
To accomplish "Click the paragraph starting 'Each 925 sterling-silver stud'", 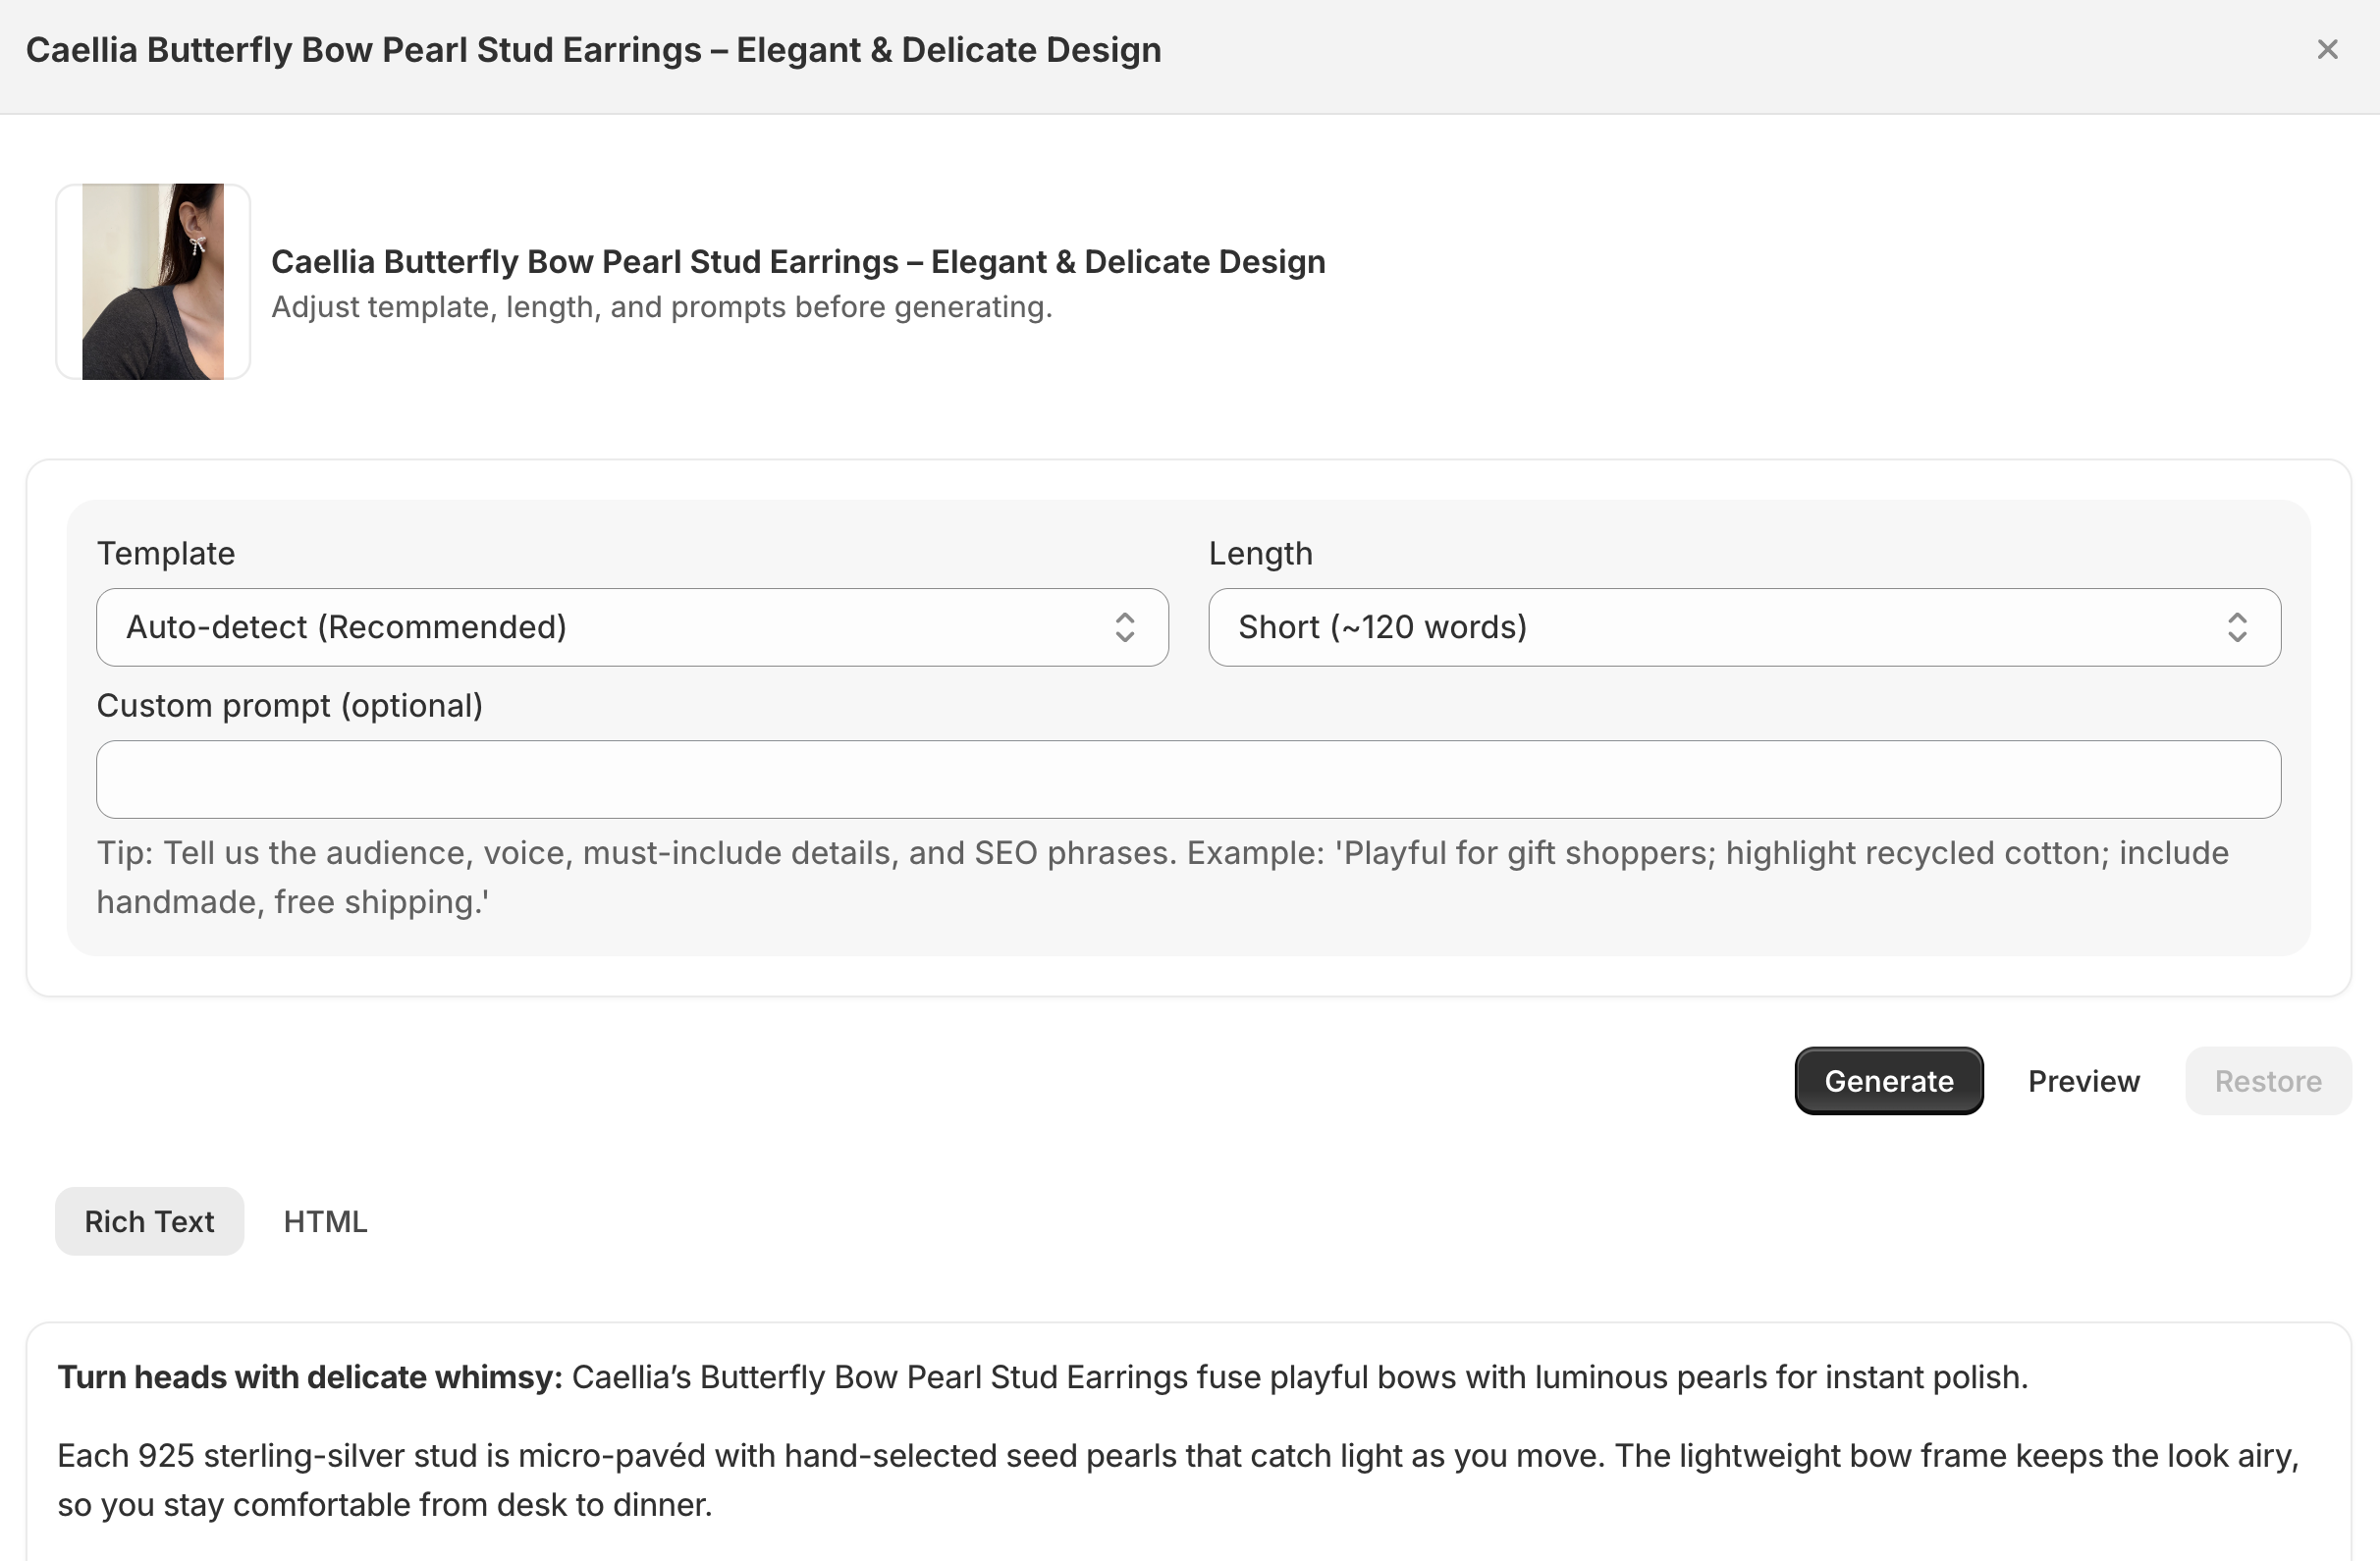I will click(1178, 1480).
